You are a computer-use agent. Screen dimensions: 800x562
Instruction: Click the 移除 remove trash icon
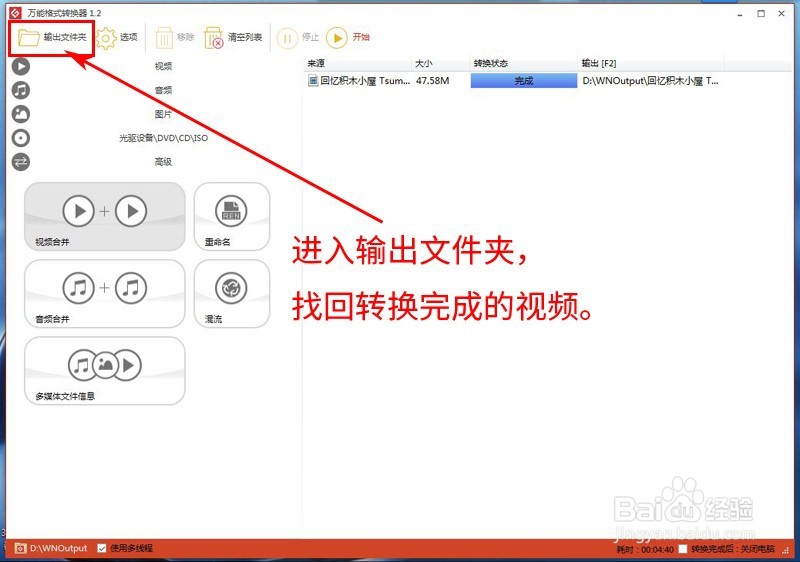164,38
